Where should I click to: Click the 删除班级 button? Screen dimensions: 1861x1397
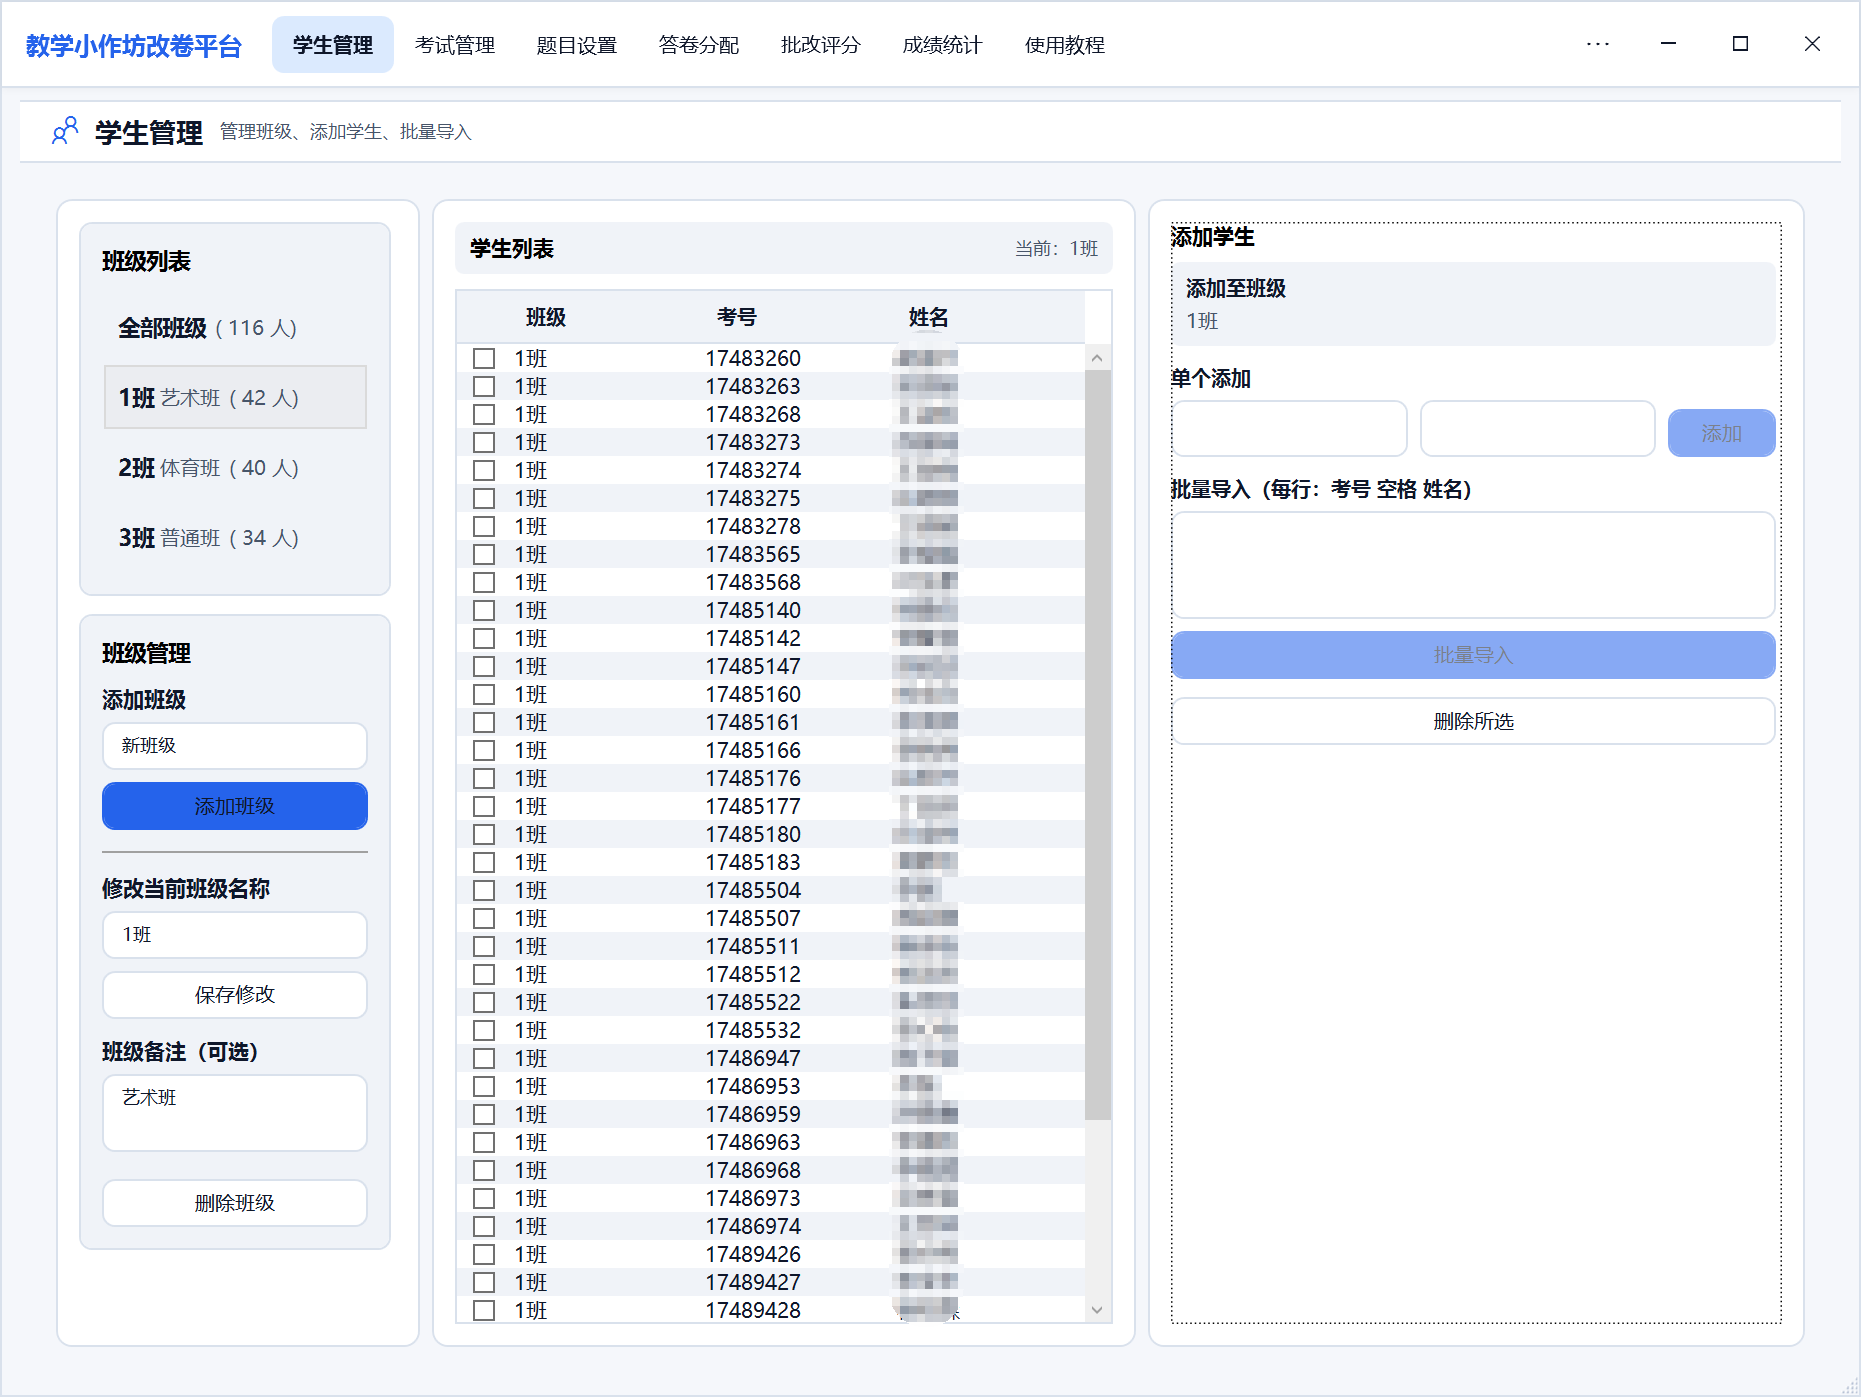(235, 1203)
